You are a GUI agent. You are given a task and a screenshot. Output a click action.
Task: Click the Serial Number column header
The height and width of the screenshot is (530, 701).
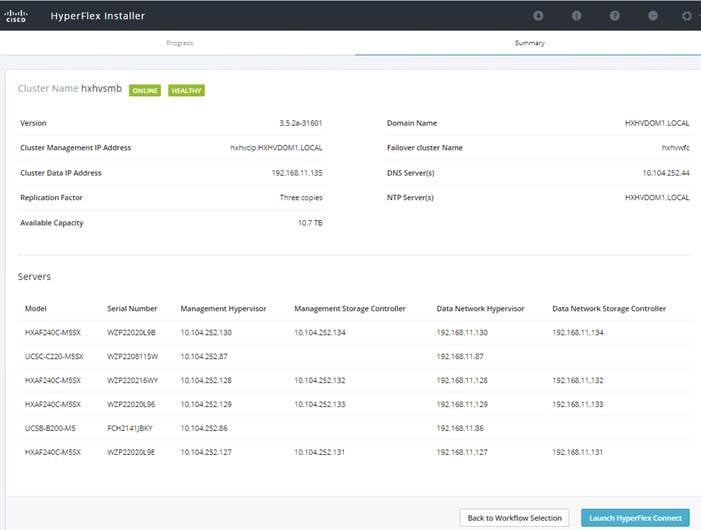132,308
